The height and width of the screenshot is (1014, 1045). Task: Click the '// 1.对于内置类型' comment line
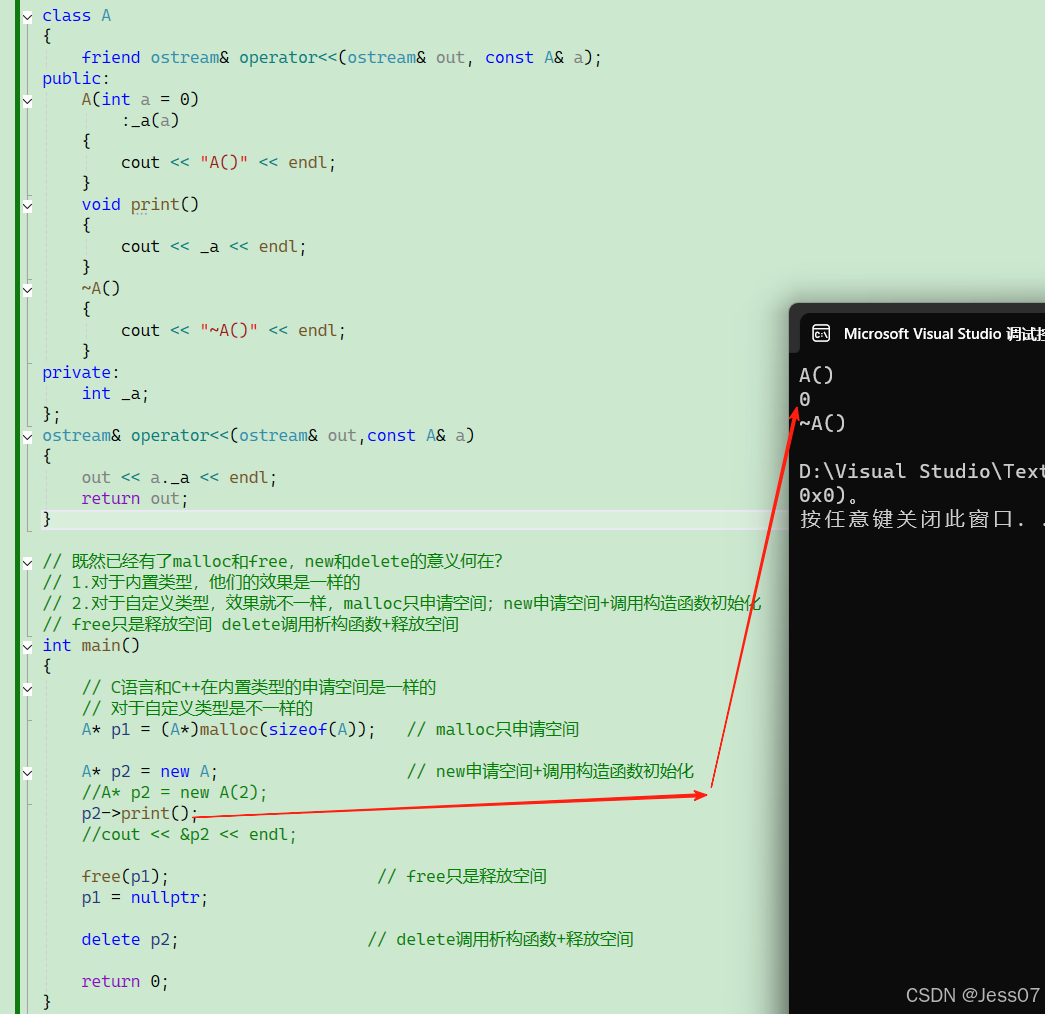tap(201, 583)
